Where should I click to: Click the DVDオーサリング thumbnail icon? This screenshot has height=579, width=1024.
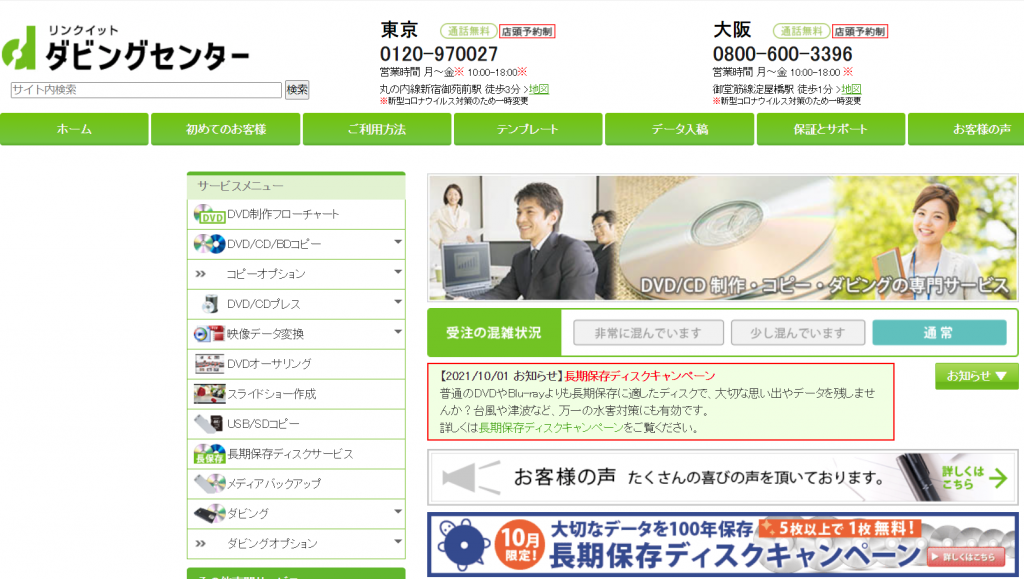click(x=208, y=364)
